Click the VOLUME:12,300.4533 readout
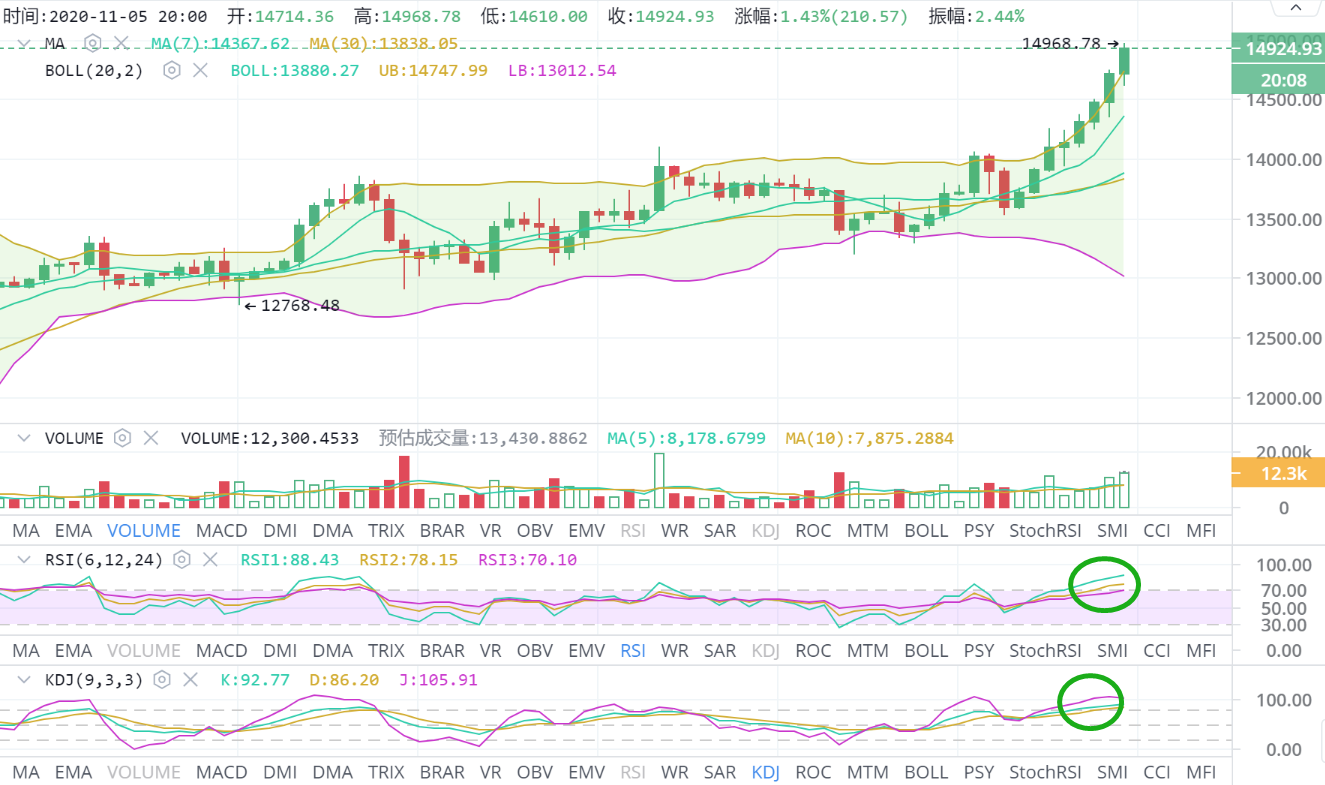 (270, 438)
